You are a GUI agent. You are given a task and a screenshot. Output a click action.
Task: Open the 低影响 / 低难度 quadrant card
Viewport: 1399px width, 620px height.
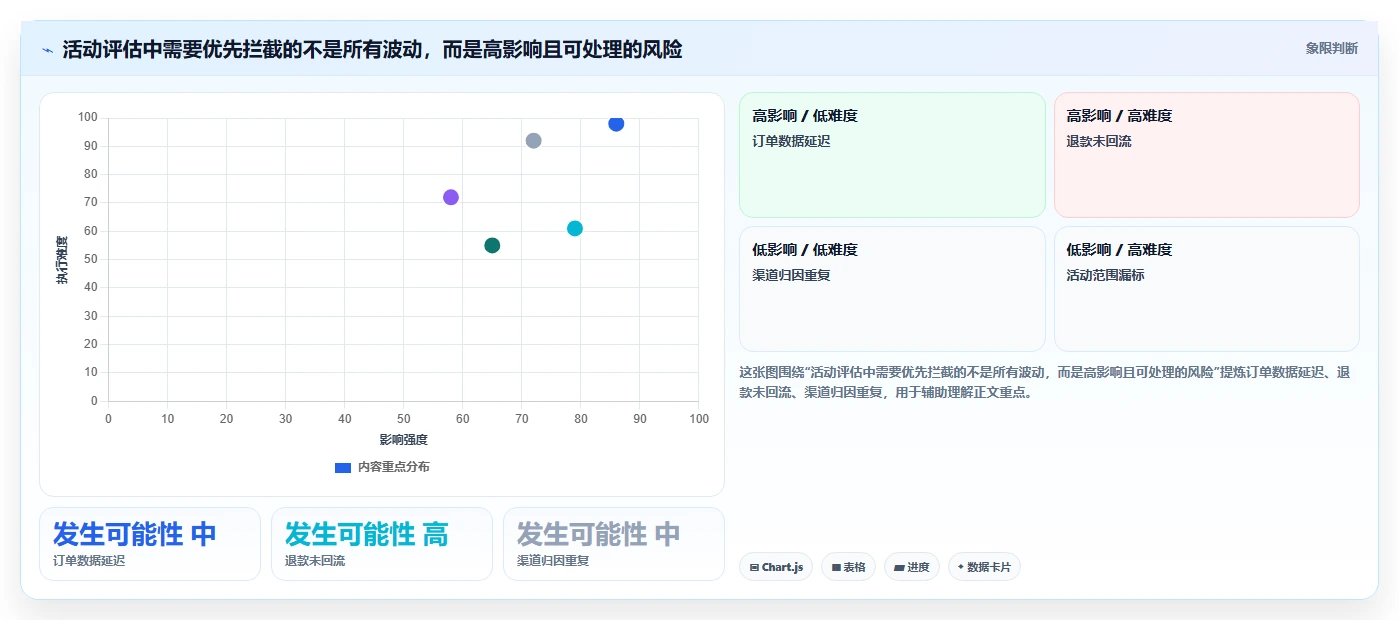[892, 289]
